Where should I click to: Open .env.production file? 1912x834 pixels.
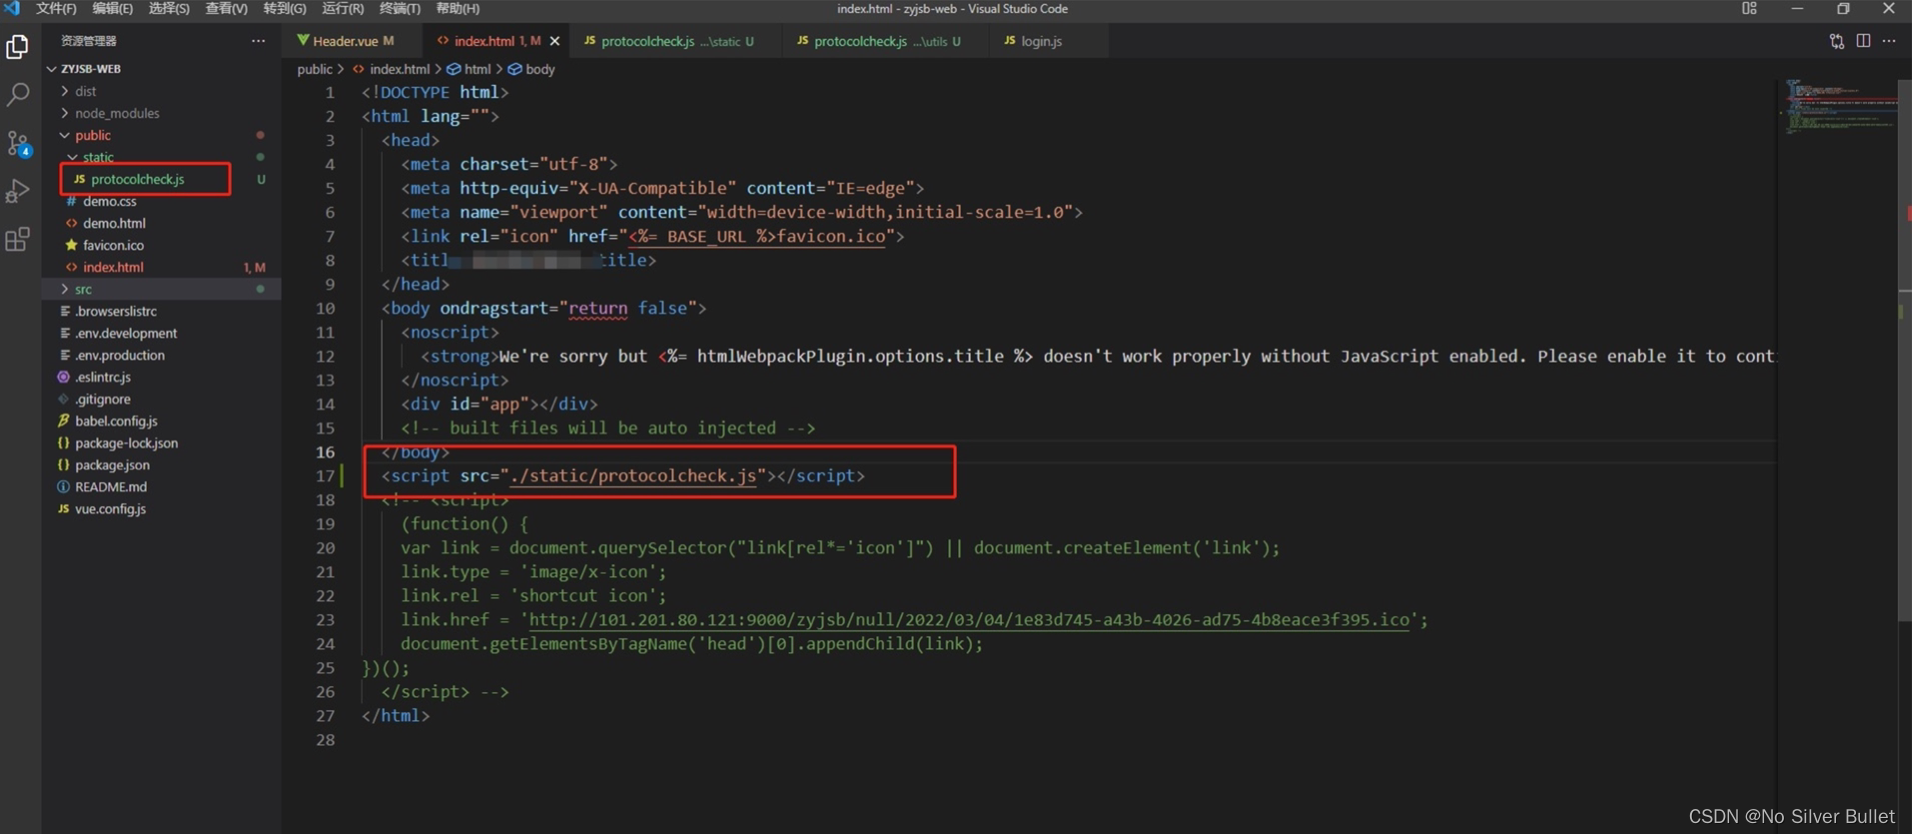click(x=120, y=355)
